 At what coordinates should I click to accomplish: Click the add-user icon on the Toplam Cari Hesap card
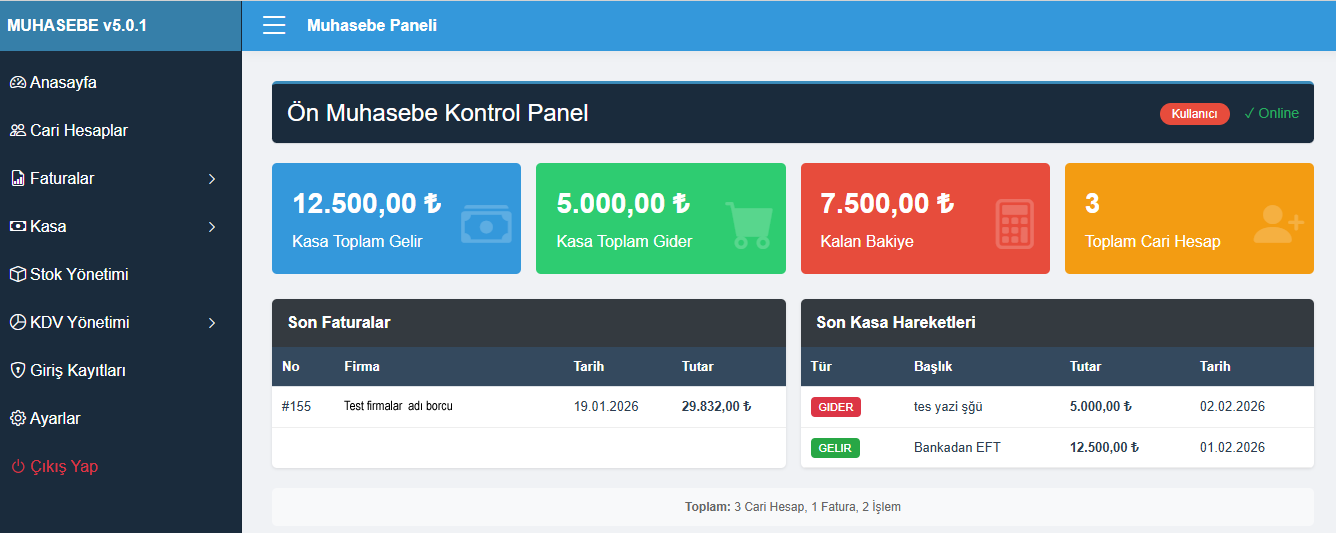point(1278,224)
